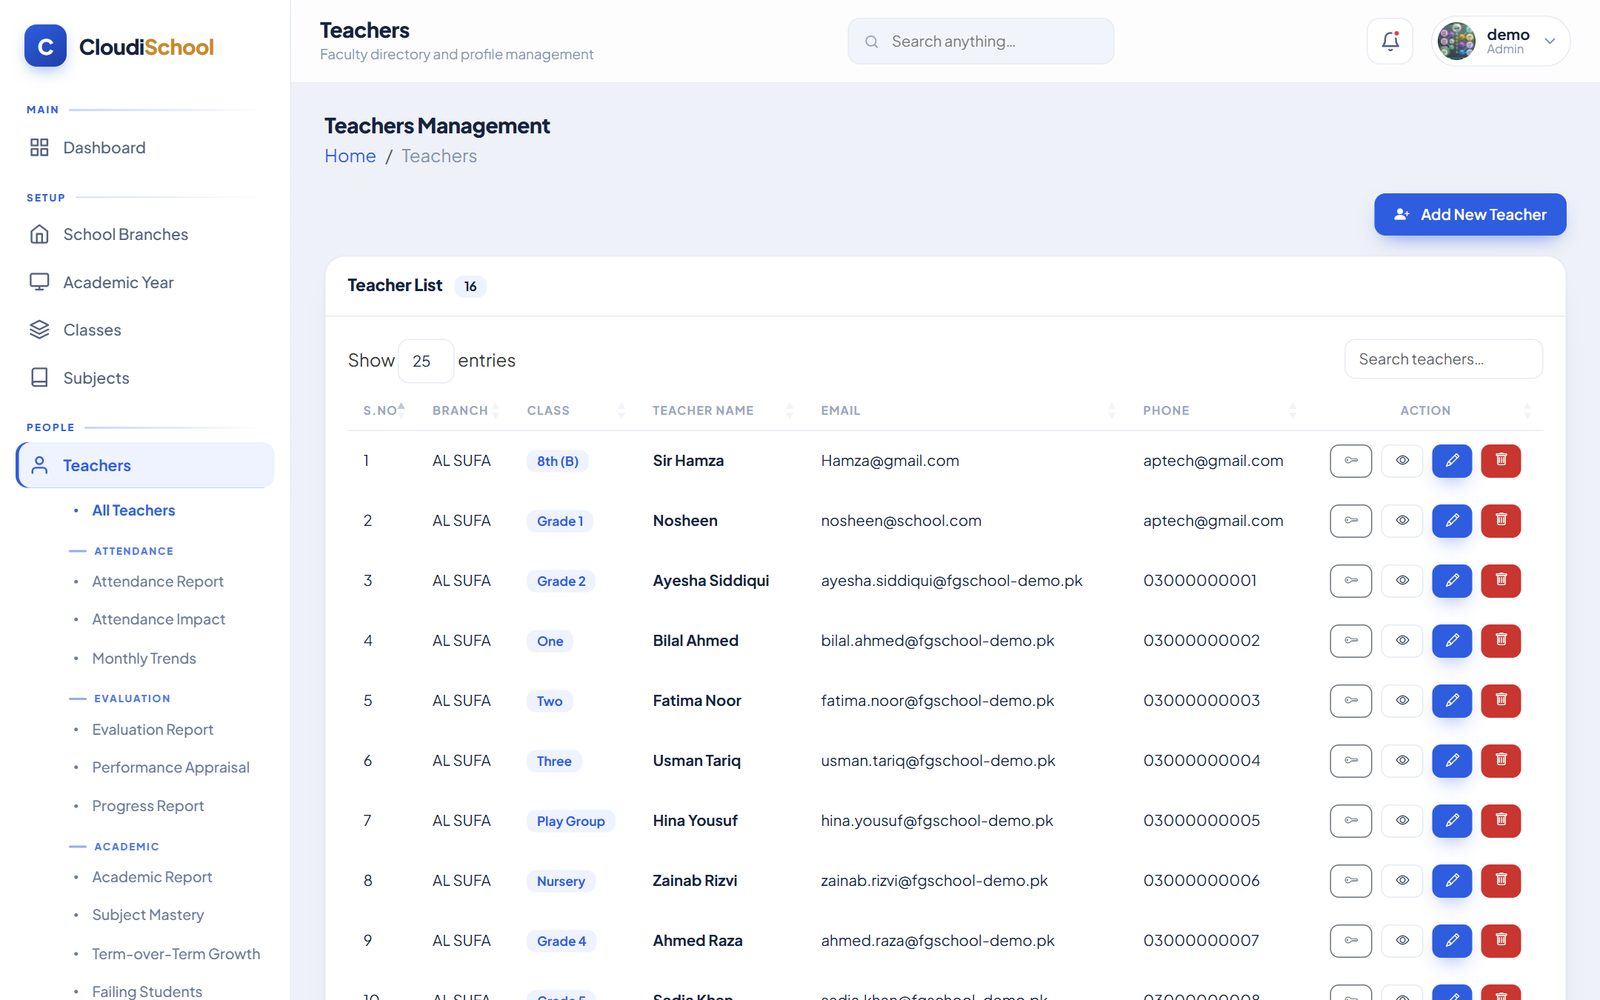Sort table by Email column header
Viewport: 1600px width, 1000px height.
(x=967, y=411)
